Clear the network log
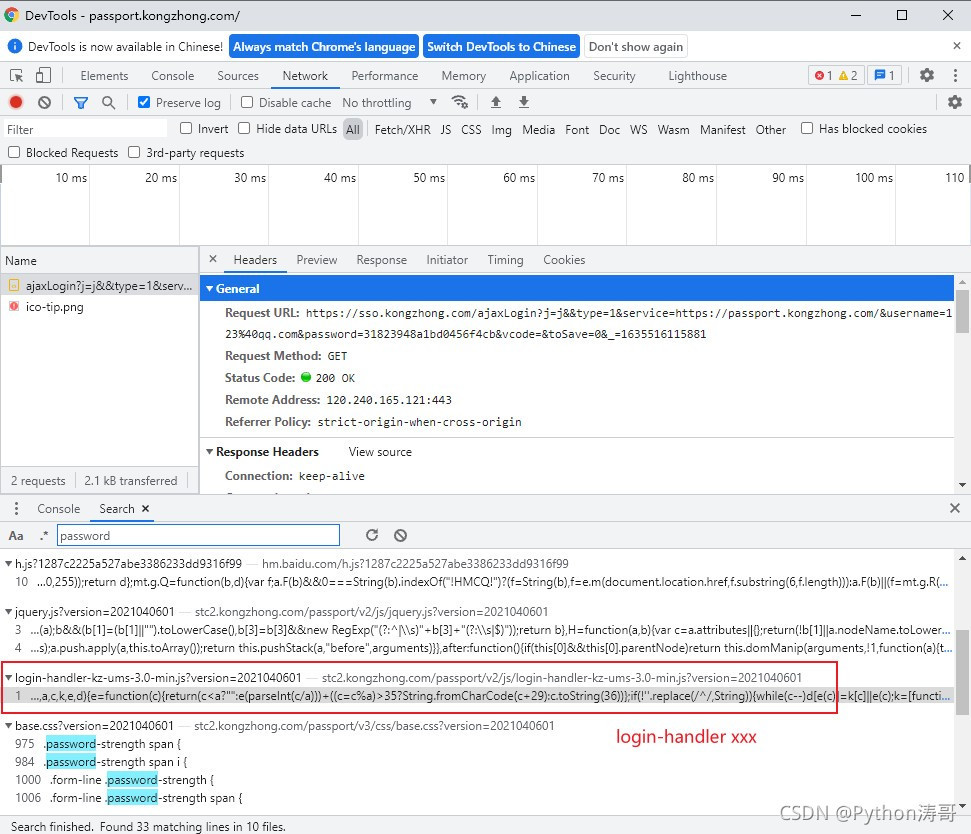 click(x=44, y=103)
